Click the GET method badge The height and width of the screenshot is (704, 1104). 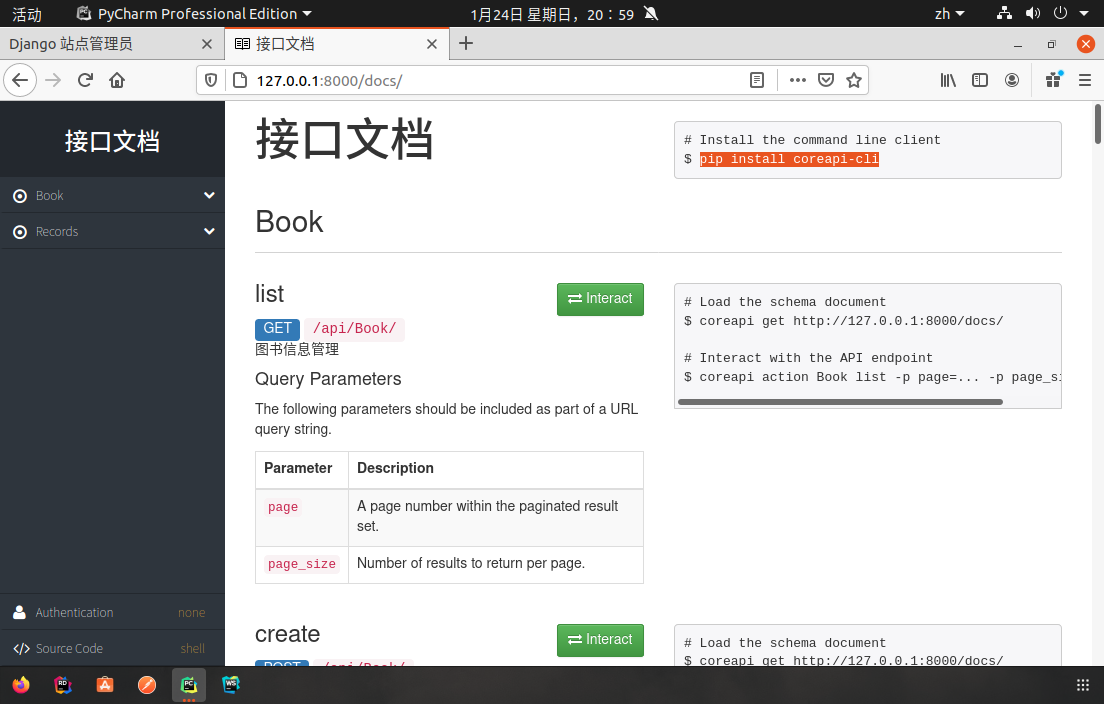(x=277, y=329)
